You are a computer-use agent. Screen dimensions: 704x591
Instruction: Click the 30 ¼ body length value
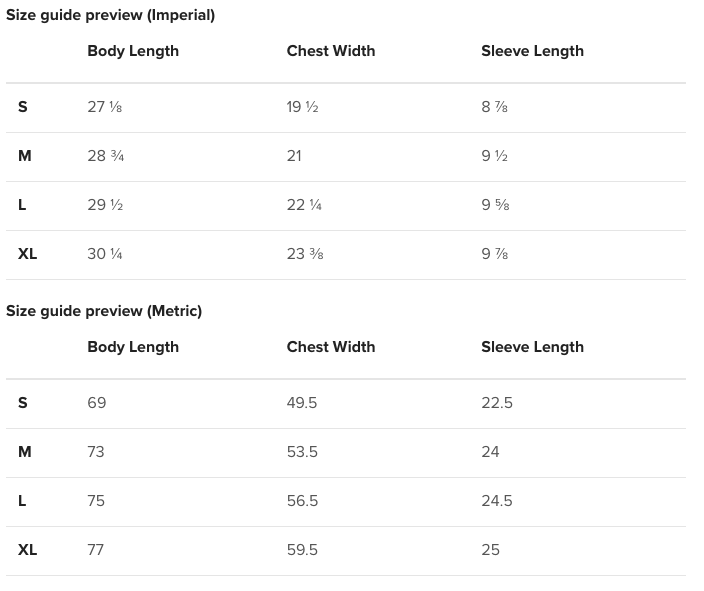(x=105, y=254)
